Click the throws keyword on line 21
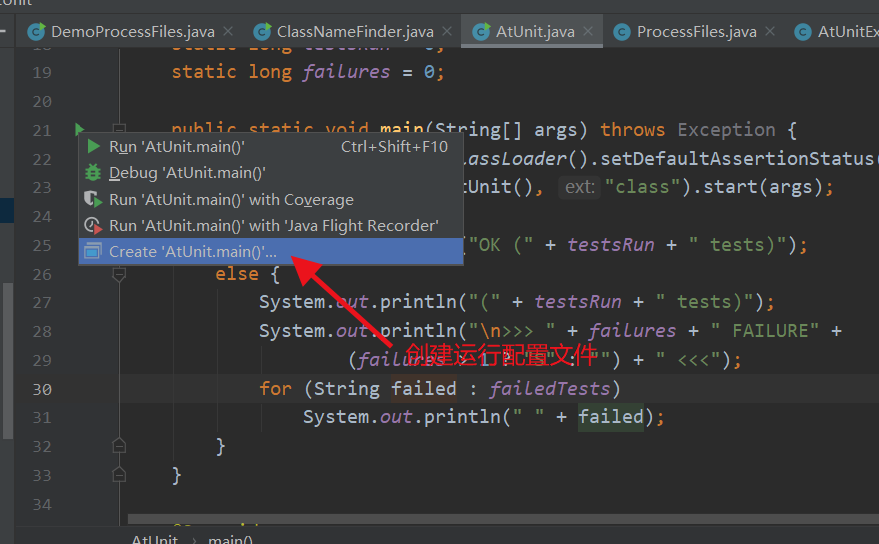The height and width of the screenshot is (544, 879). click(632, 130)
